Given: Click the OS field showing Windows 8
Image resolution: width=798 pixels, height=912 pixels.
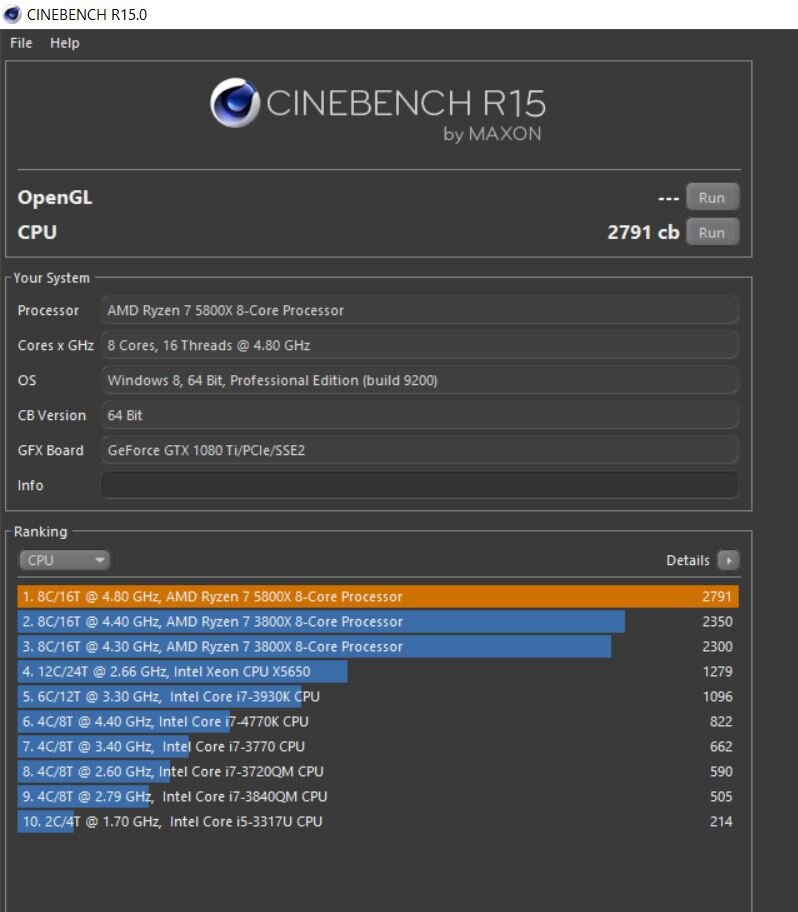Looking at the screenshot, I should click(x=420, y=380).
